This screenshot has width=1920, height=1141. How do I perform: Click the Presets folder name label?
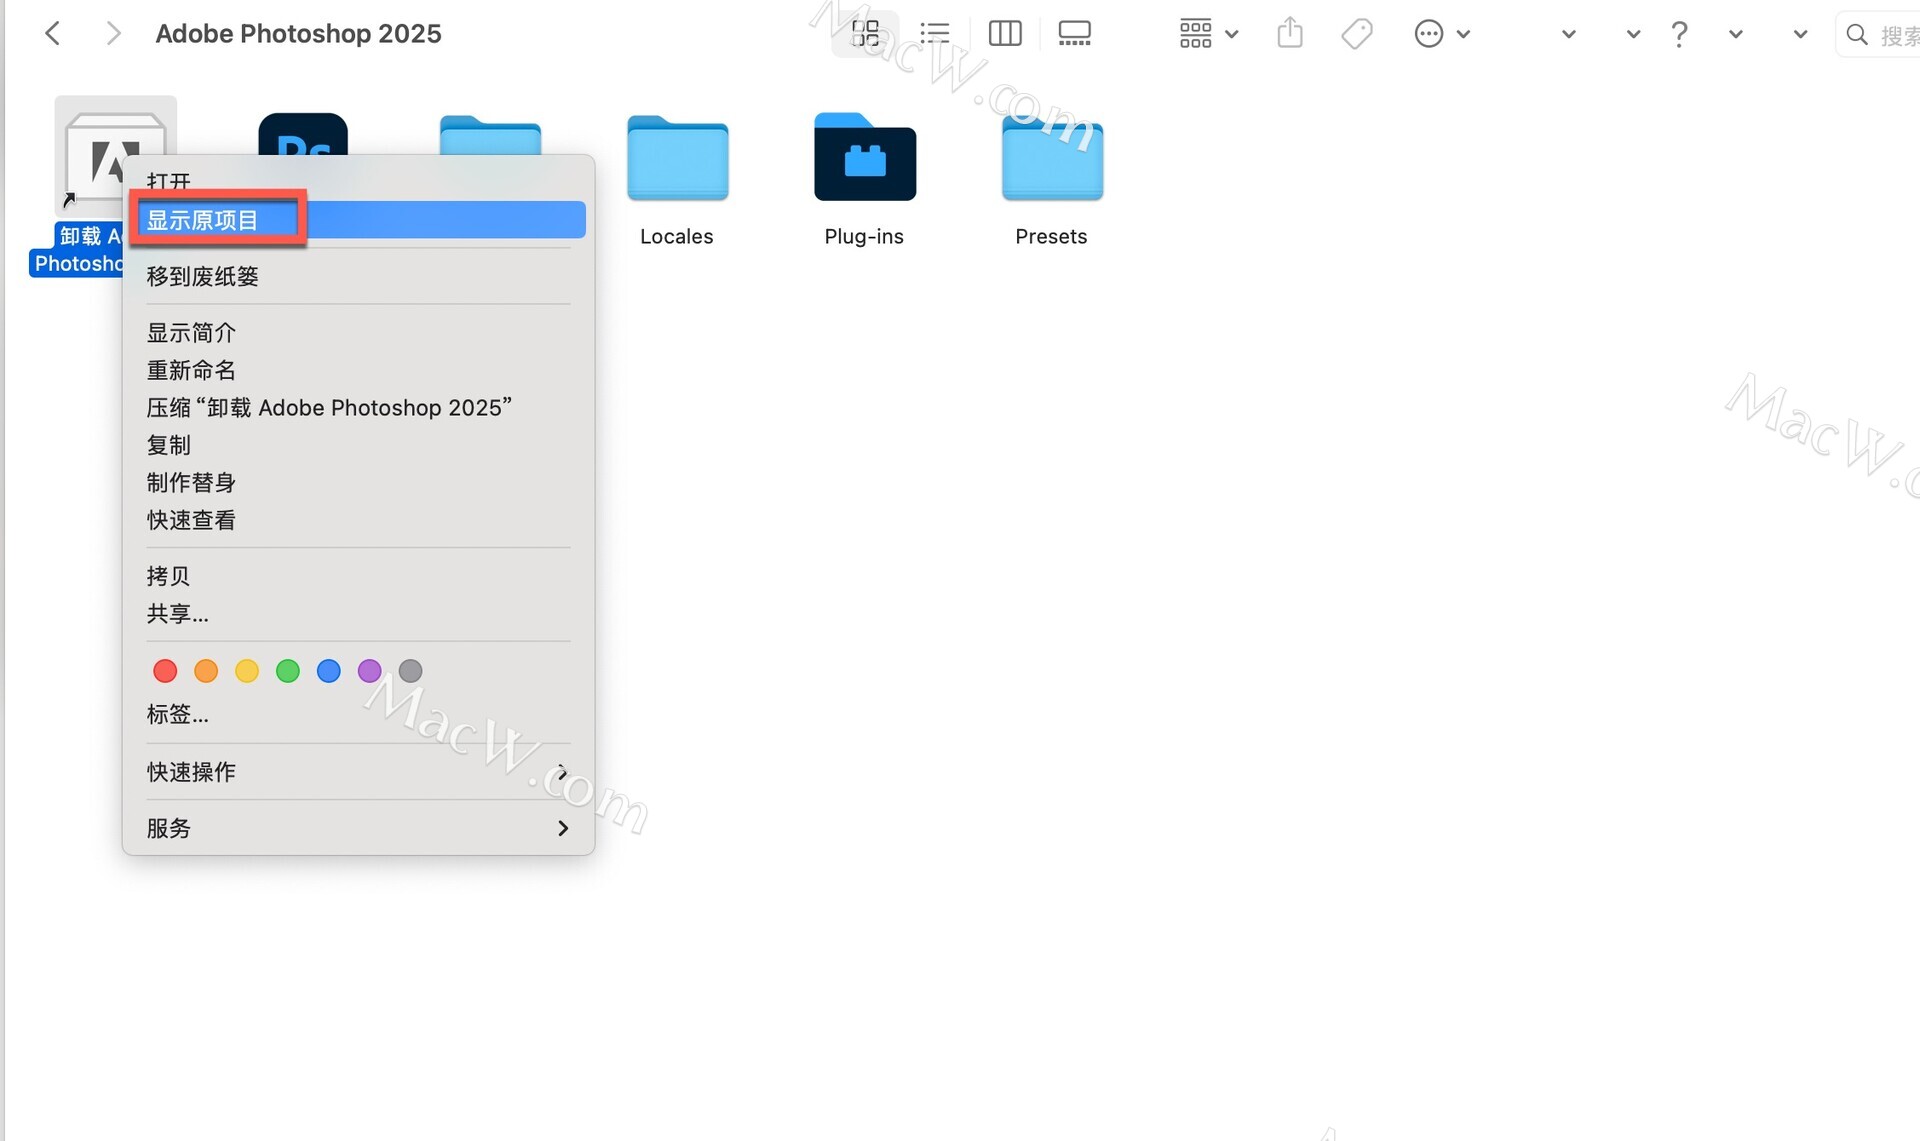[1051, 236]
